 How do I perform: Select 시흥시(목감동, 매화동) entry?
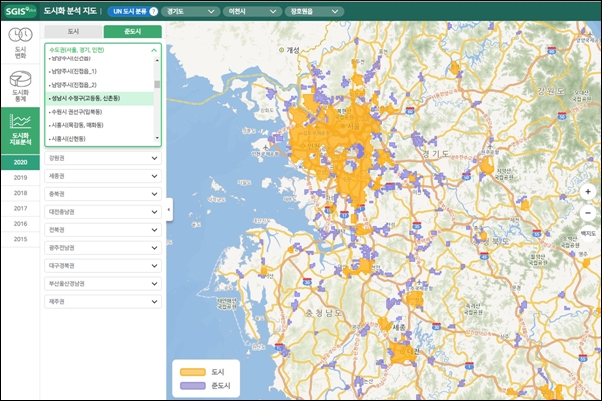coord(99,125)
